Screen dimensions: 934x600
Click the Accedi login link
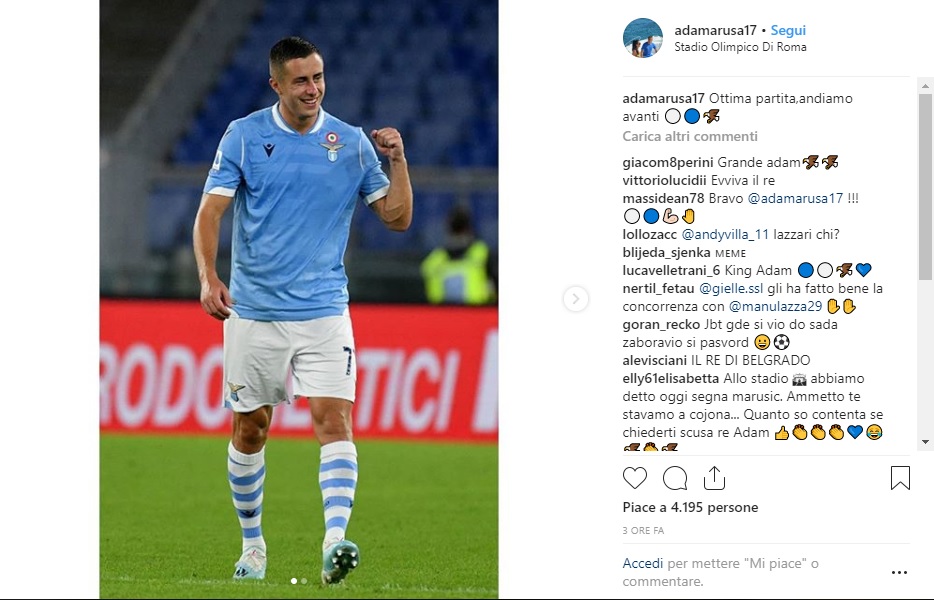click(642, 563)
